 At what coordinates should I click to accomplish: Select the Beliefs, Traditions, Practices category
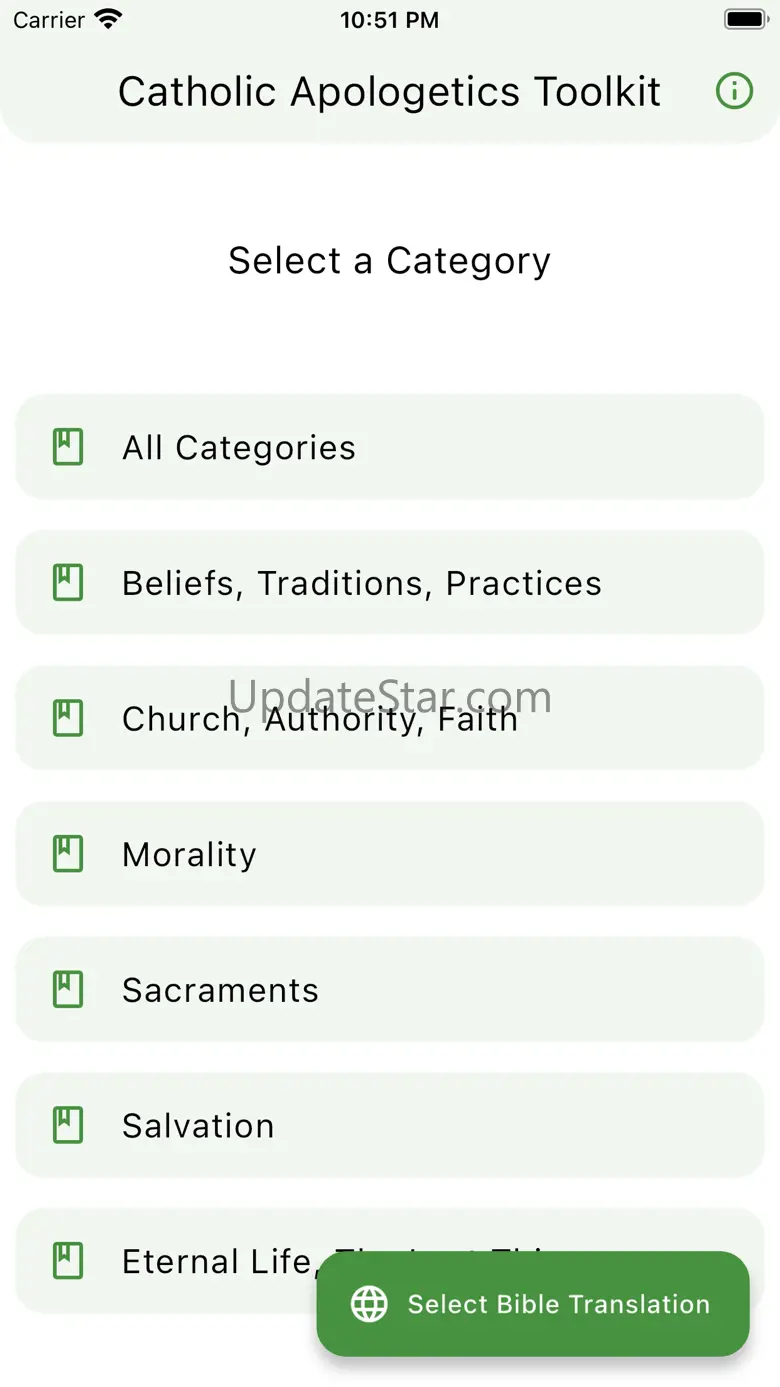pos(390,583)
